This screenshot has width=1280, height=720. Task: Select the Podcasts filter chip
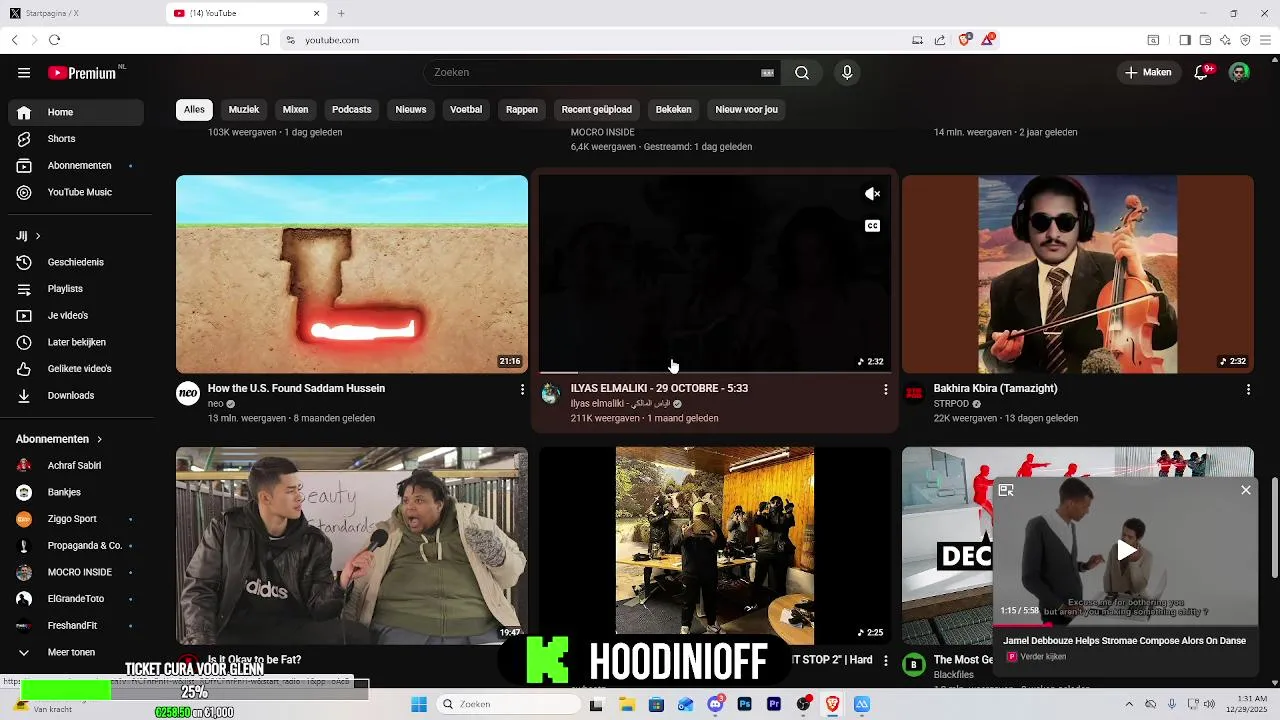click(x=351, y=109)
